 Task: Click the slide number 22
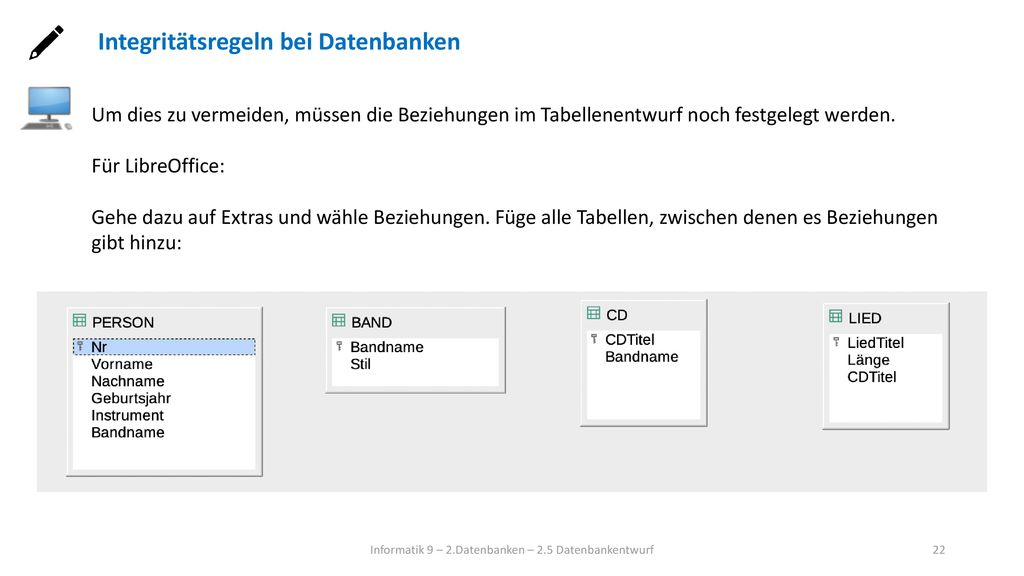[x=938, y=550]
